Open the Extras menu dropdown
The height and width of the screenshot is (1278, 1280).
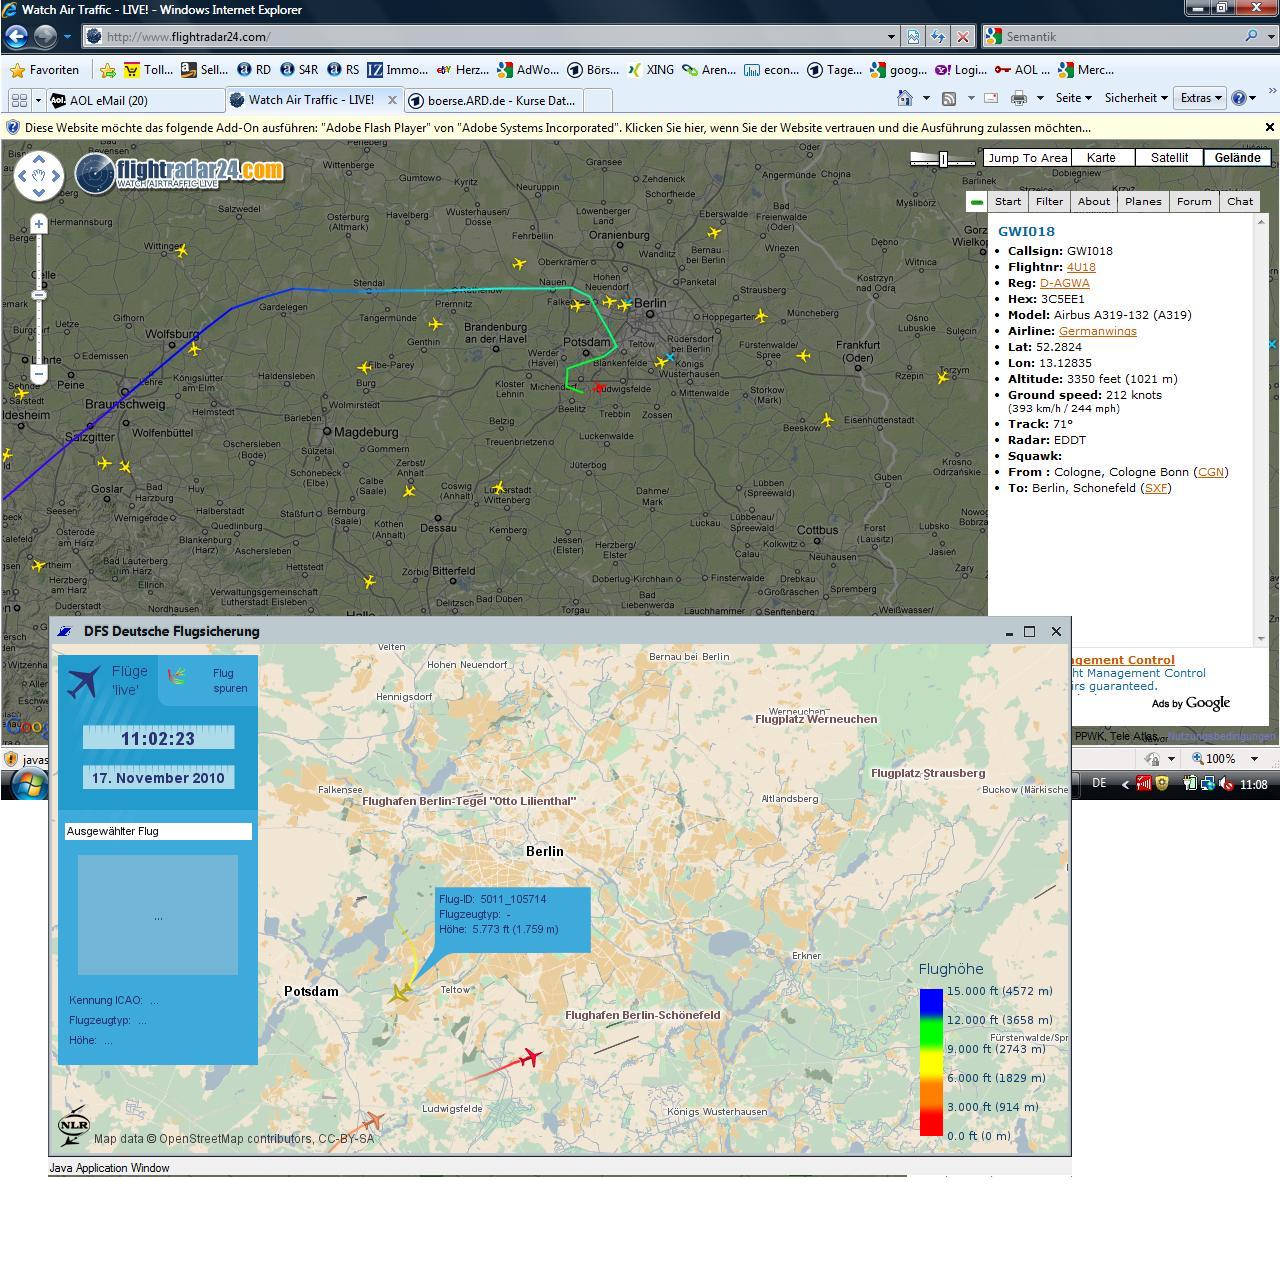1201,98
